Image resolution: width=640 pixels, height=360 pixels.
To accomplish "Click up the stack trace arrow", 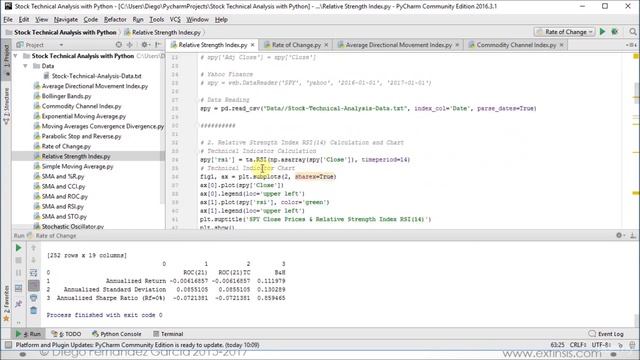I will [33, 248].
